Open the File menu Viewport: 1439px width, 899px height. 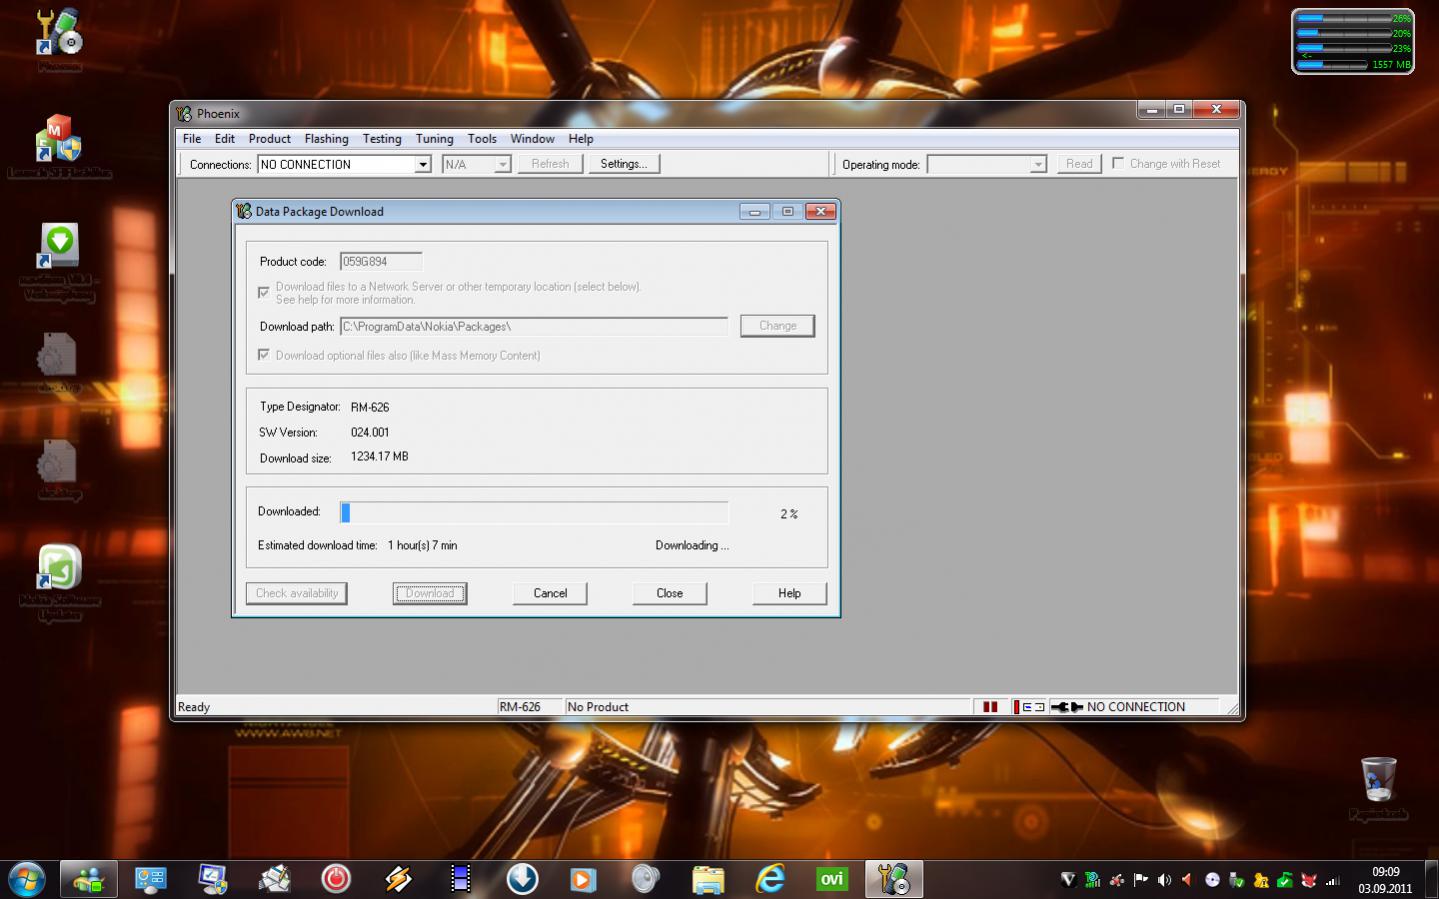192,139
